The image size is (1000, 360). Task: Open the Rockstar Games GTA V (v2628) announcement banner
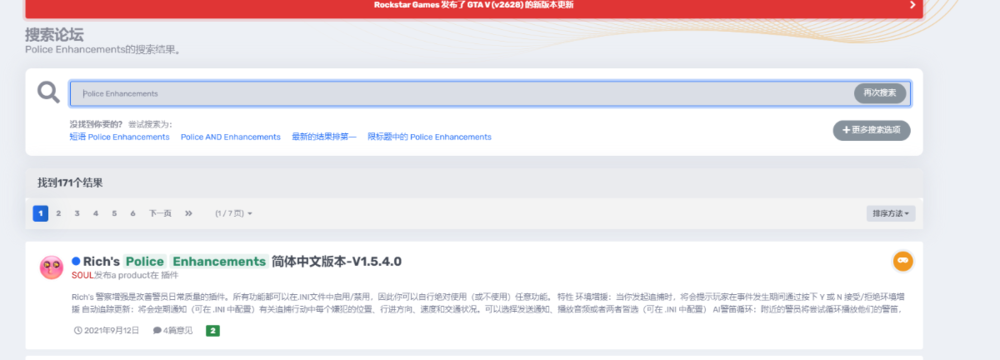474,5
